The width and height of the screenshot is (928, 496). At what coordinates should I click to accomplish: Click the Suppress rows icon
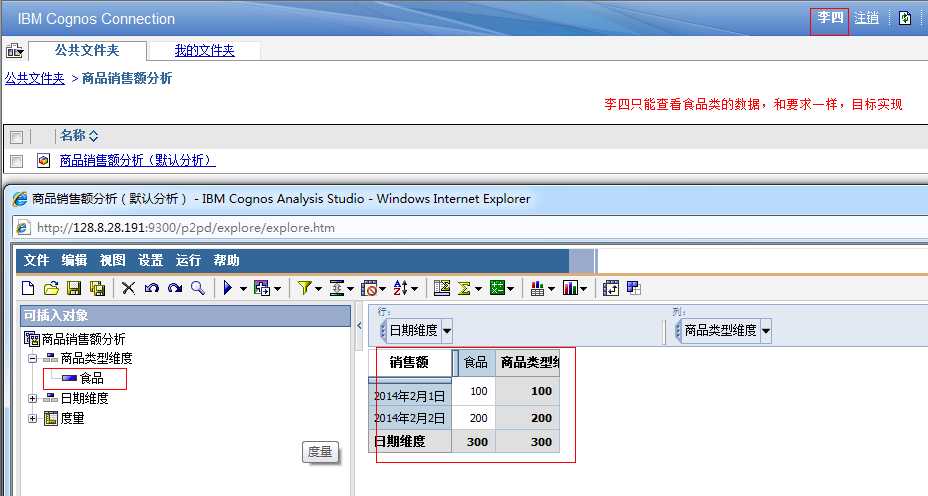(x=369, y=288)
